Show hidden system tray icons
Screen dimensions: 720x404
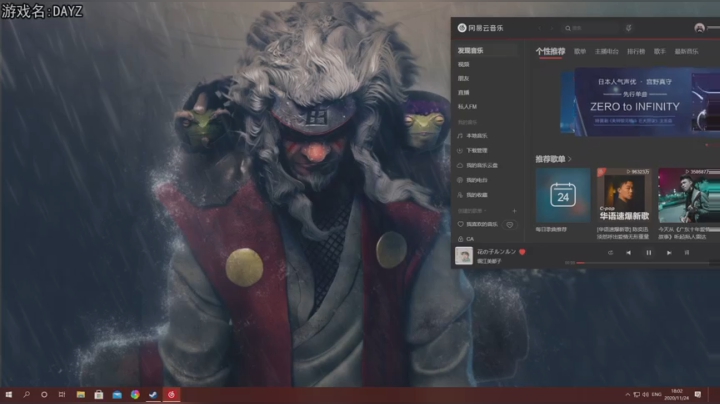(x=628, y=395)
